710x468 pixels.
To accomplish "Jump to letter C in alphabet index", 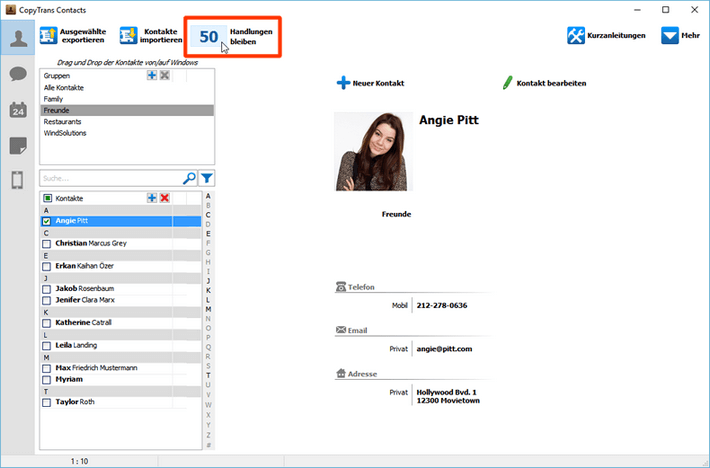I will point(208,215).
